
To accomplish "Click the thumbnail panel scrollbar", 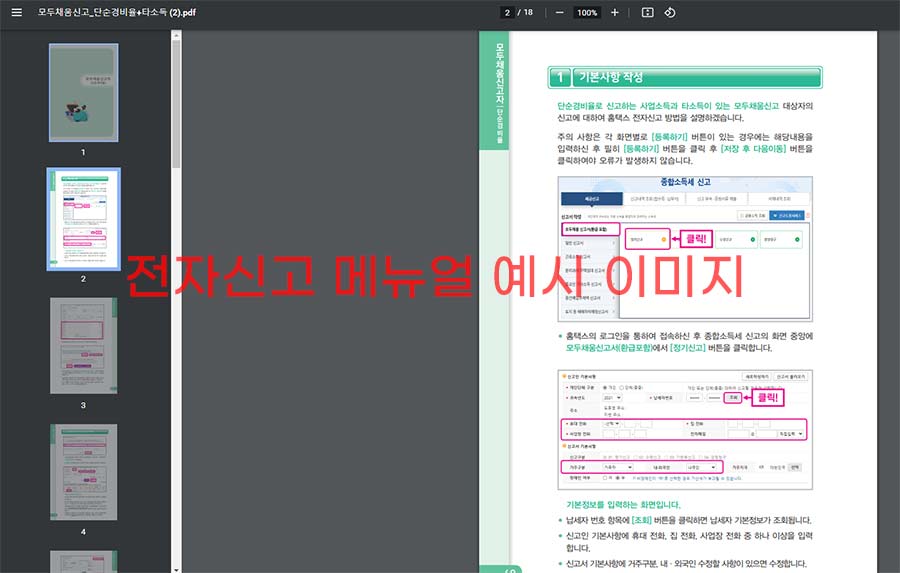I will (x=176, y=103).
